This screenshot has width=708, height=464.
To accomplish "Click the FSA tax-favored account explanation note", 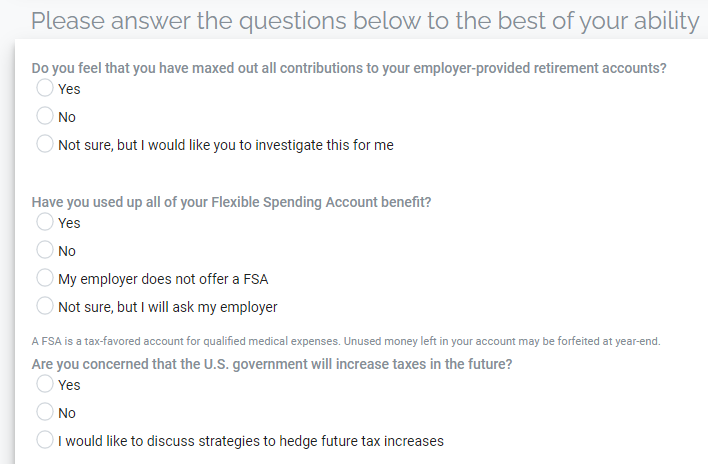I will point(346,341).
